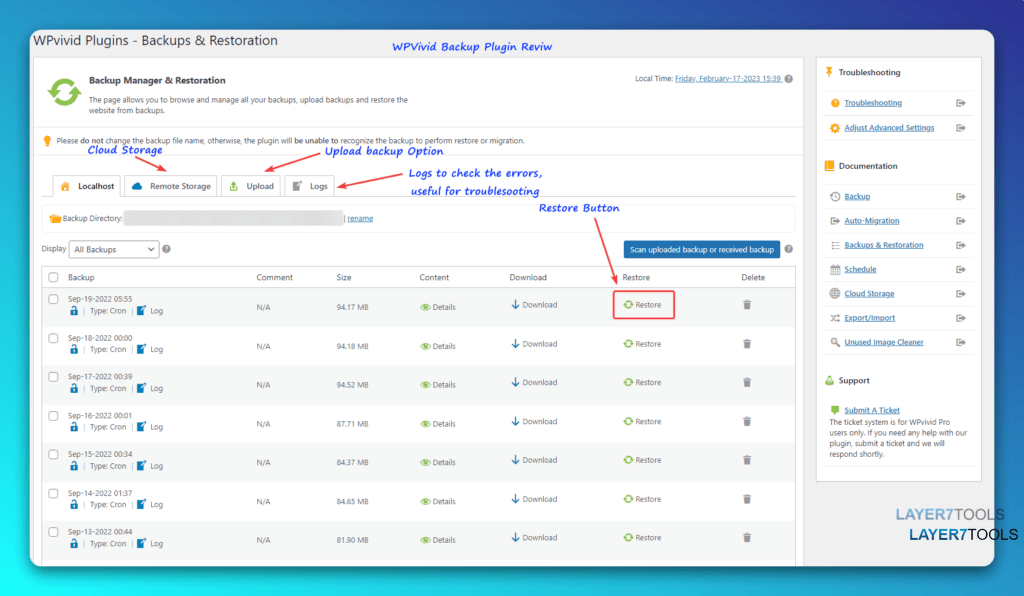Click the Log link for Sep-13-2022 00:44 backup
1024x596 pixels.
(x=157, y=544)
